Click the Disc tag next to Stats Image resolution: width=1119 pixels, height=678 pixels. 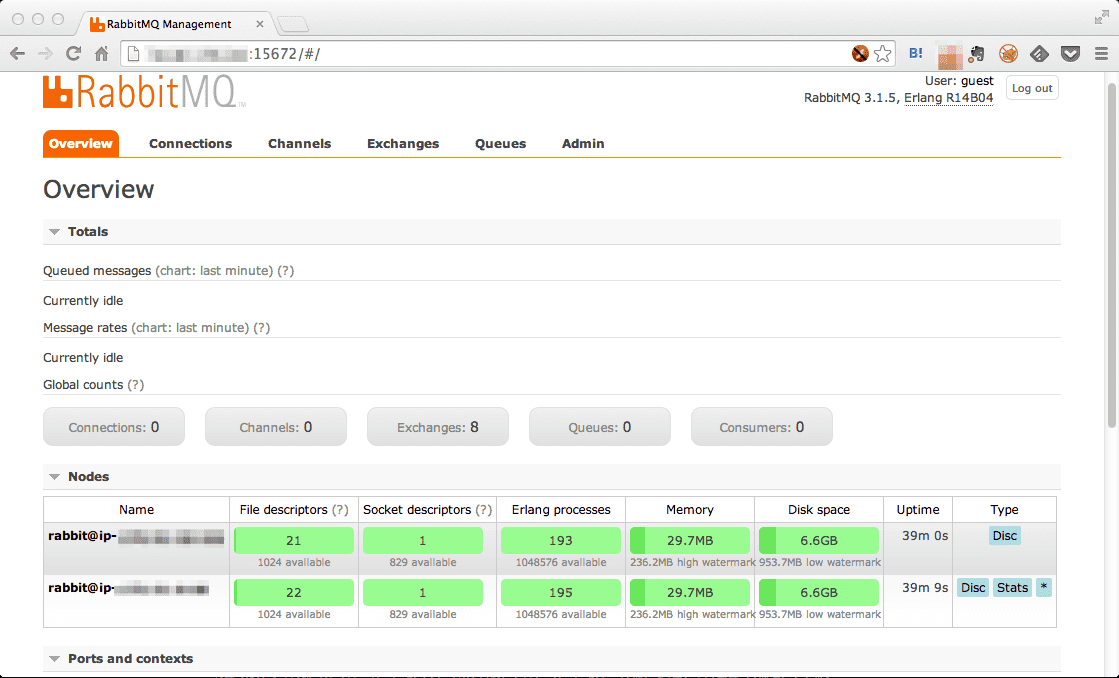point(973,588)
